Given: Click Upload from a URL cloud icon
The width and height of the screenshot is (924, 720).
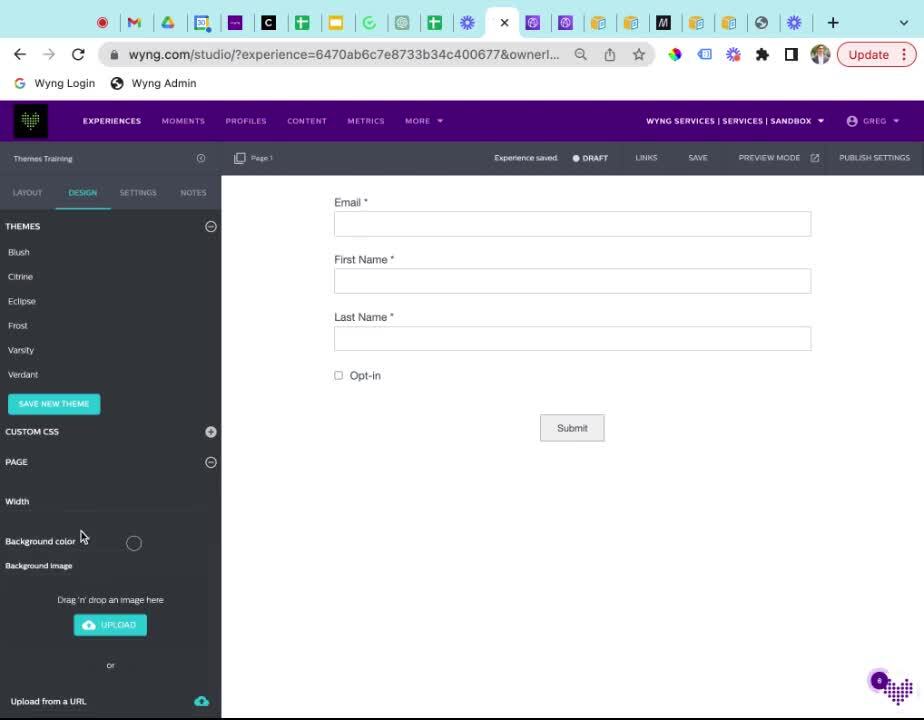Looking at the screenshot, I should click(202, 701).
